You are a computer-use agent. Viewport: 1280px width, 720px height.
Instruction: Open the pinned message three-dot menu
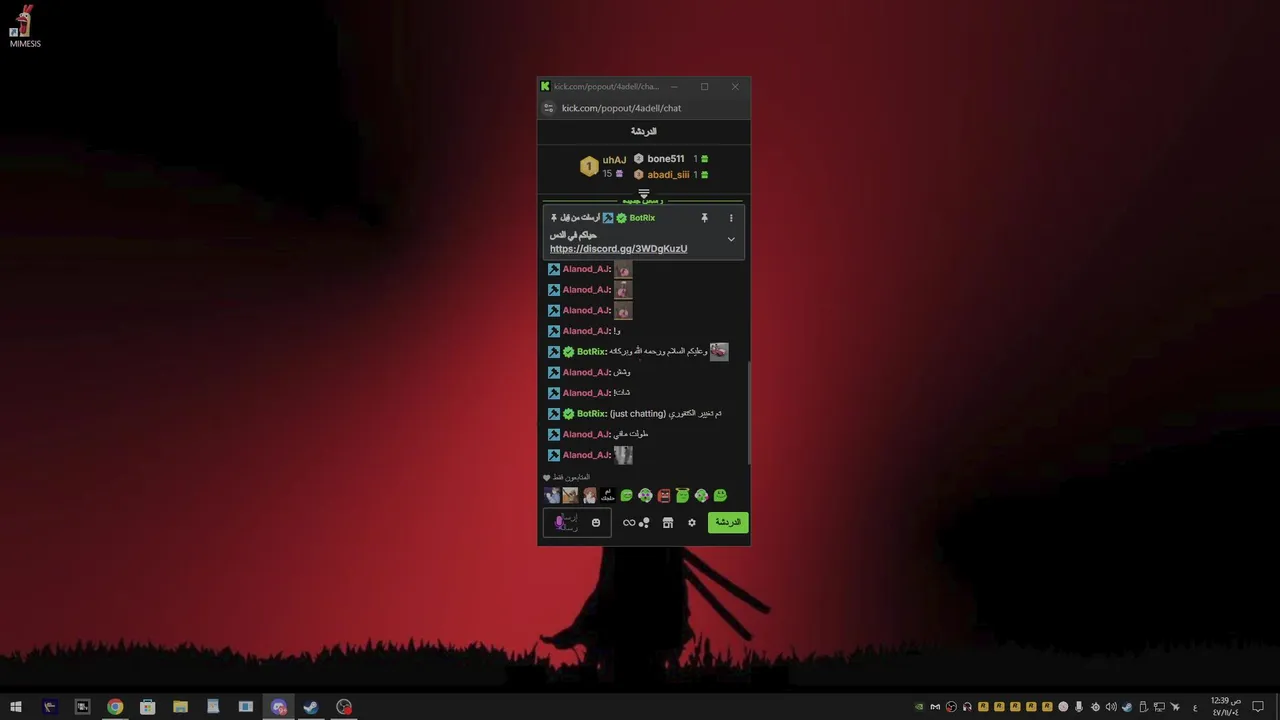731,218
